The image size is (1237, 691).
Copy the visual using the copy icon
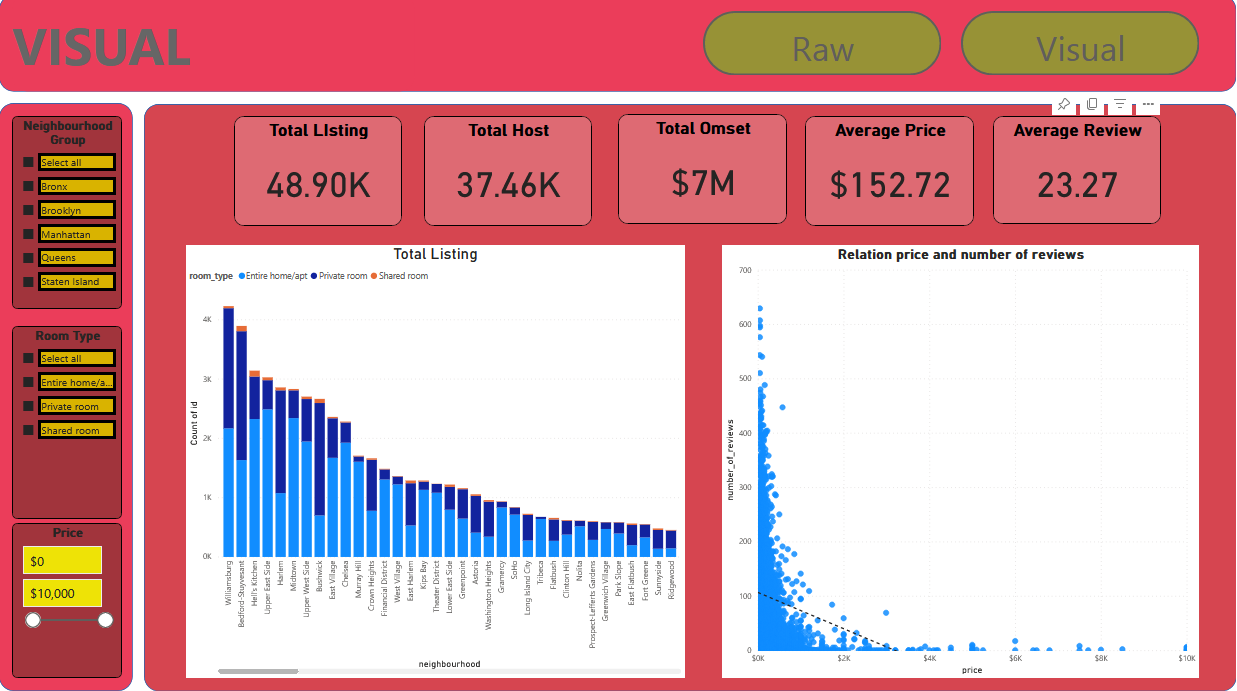(x=1092, y=104)
